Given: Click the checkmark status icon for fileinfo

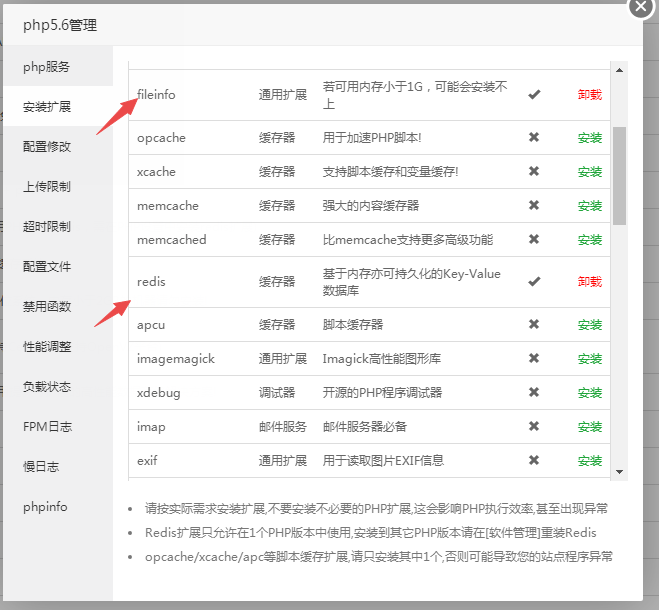Looking at the screenshot, I should click(x=534, y=95).
